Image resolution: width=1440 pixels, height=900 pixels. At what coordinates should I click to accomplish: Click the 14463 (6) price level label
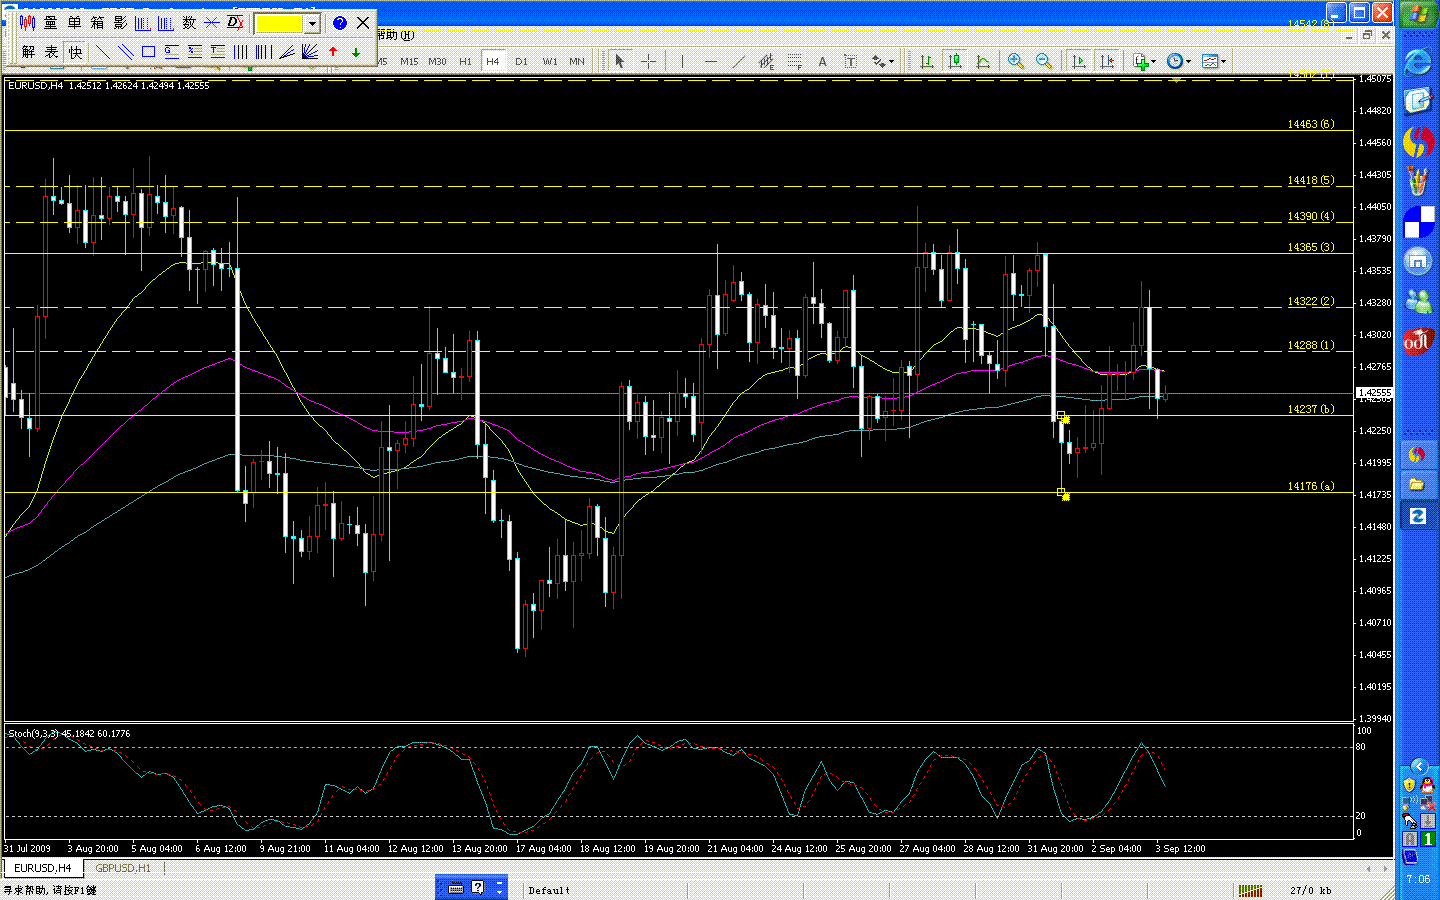pyautogui.click(x=1310, y=125)
